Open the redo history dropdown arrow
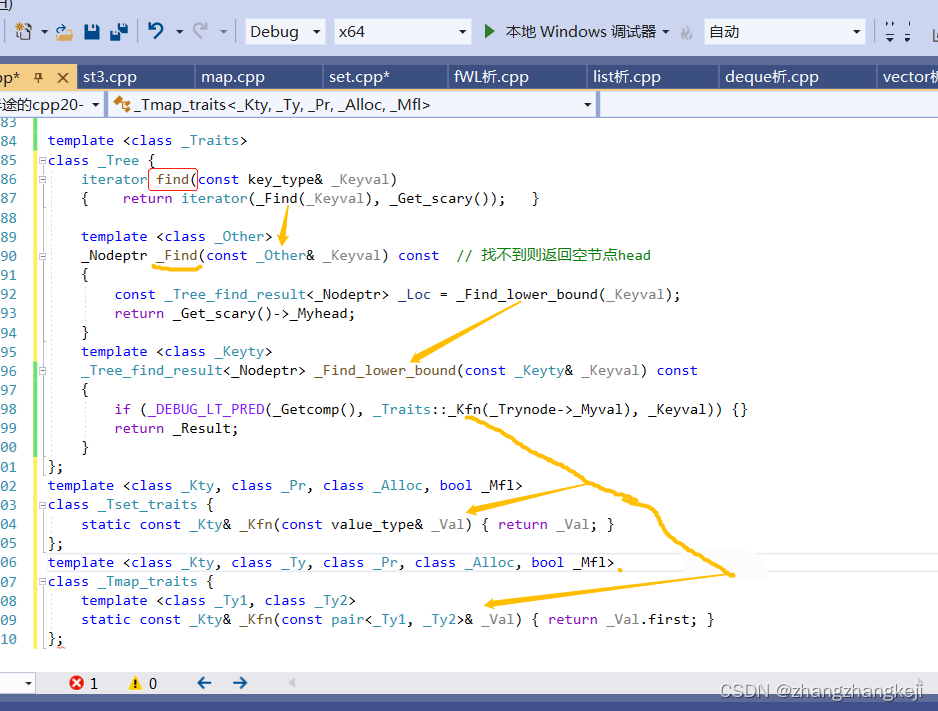 [x=223, y=32]
